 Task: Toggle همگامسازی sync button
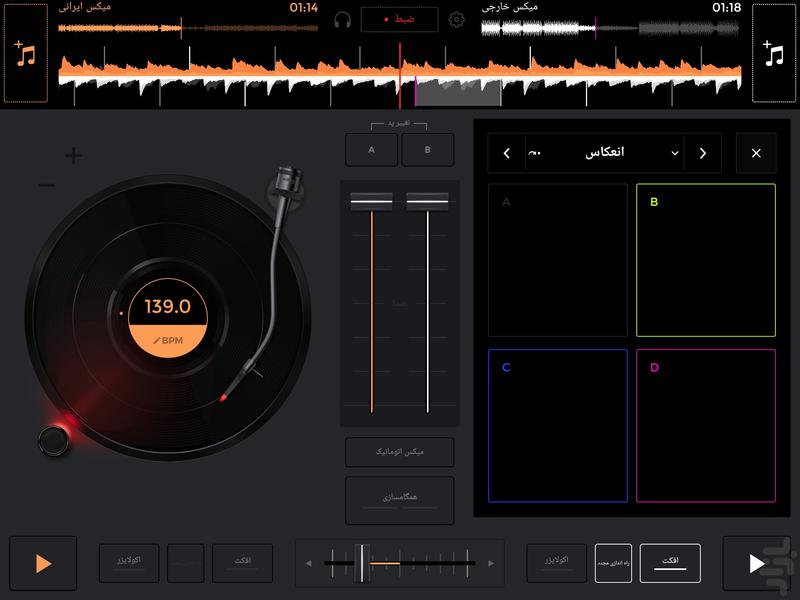coord(399,498)
